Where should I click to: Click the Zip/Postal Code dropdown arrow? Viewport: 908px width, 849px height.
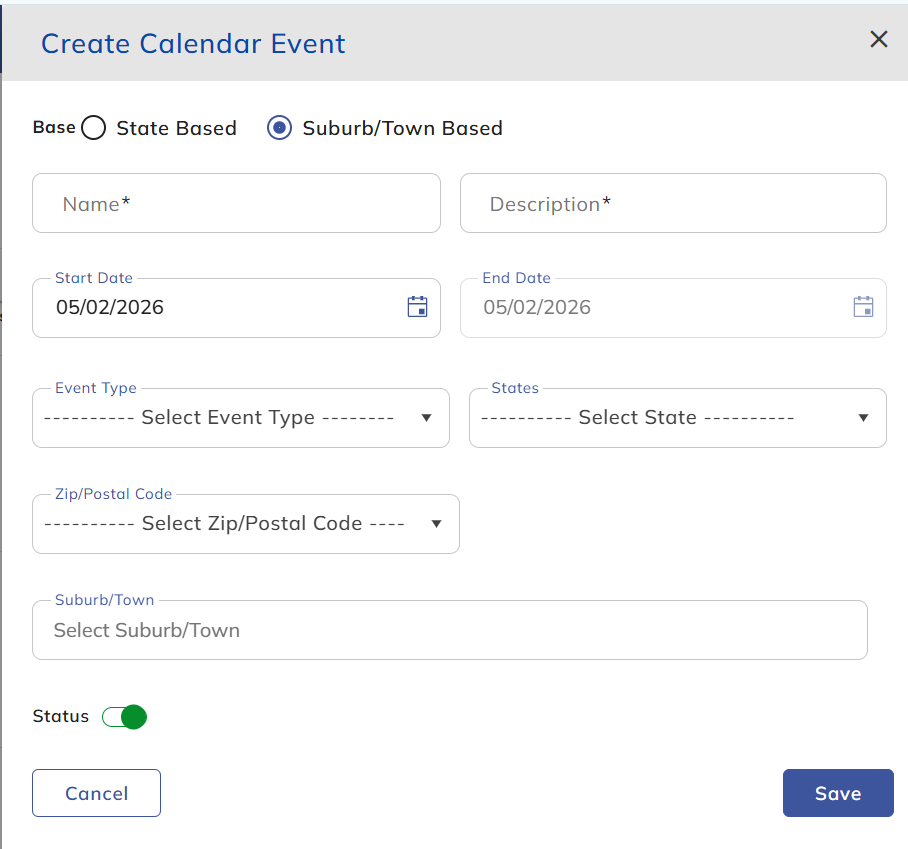[x=436, y=524]
